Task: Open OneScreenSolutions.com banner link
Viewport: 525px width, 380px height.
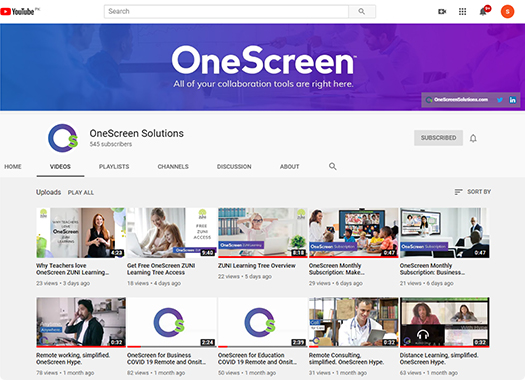Action: click(x=457, y=100)
